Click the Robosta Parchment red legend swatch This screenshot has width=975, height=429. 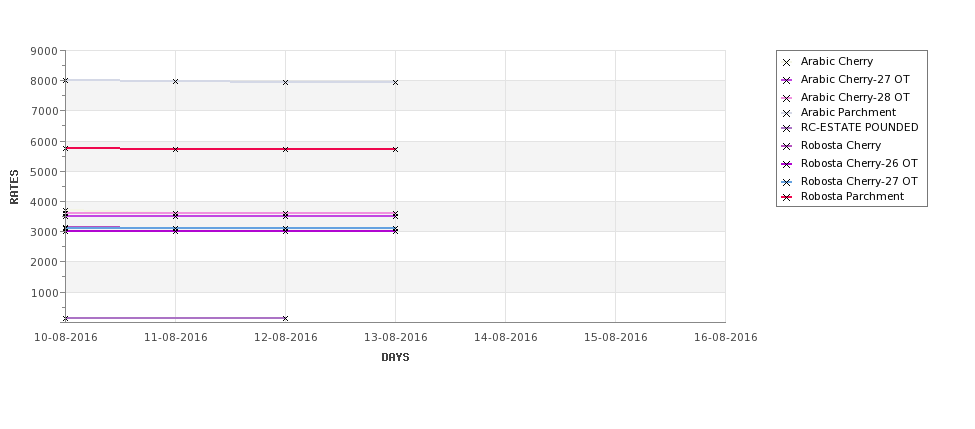786,197
